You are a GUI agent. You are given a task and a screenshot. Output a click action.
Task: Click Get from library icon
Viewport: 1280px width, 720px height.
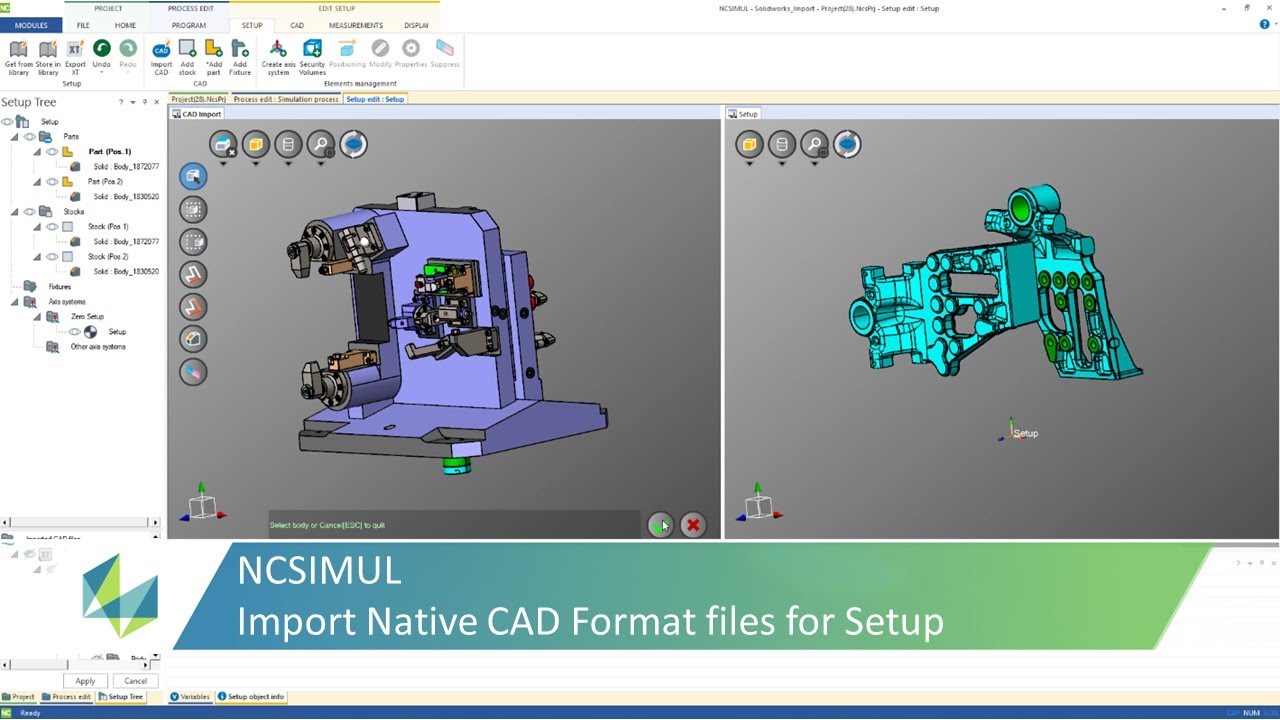pos(18,49)
